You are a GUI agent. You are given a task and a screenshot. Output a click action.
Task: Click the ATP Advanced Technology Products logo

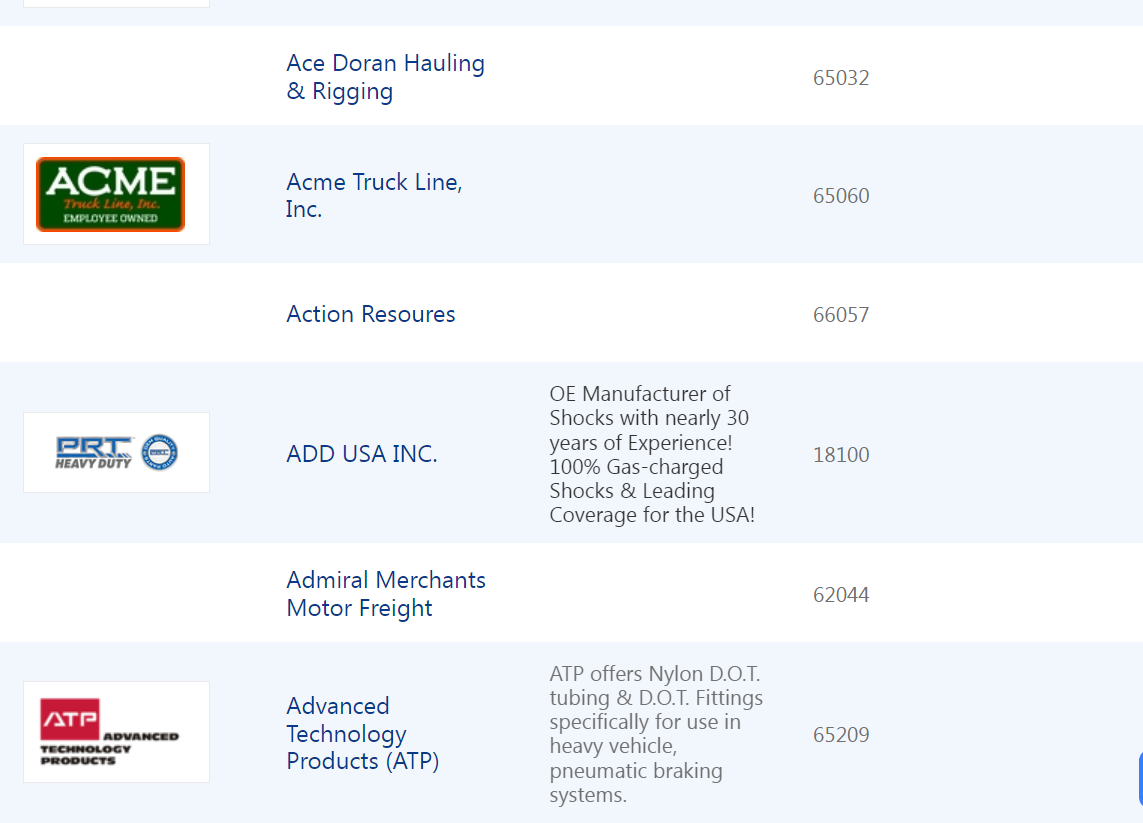point(110,732)
